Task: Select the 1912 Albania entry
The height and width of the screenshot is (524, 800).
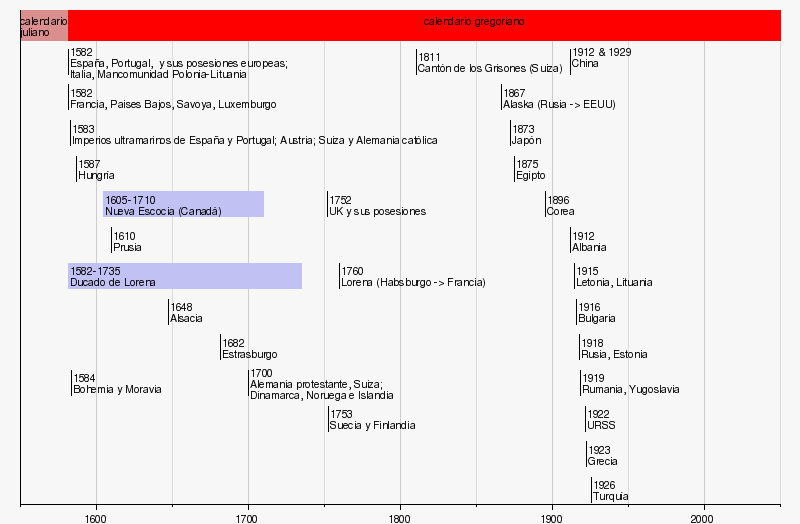Action: click(x=589, y=241)
